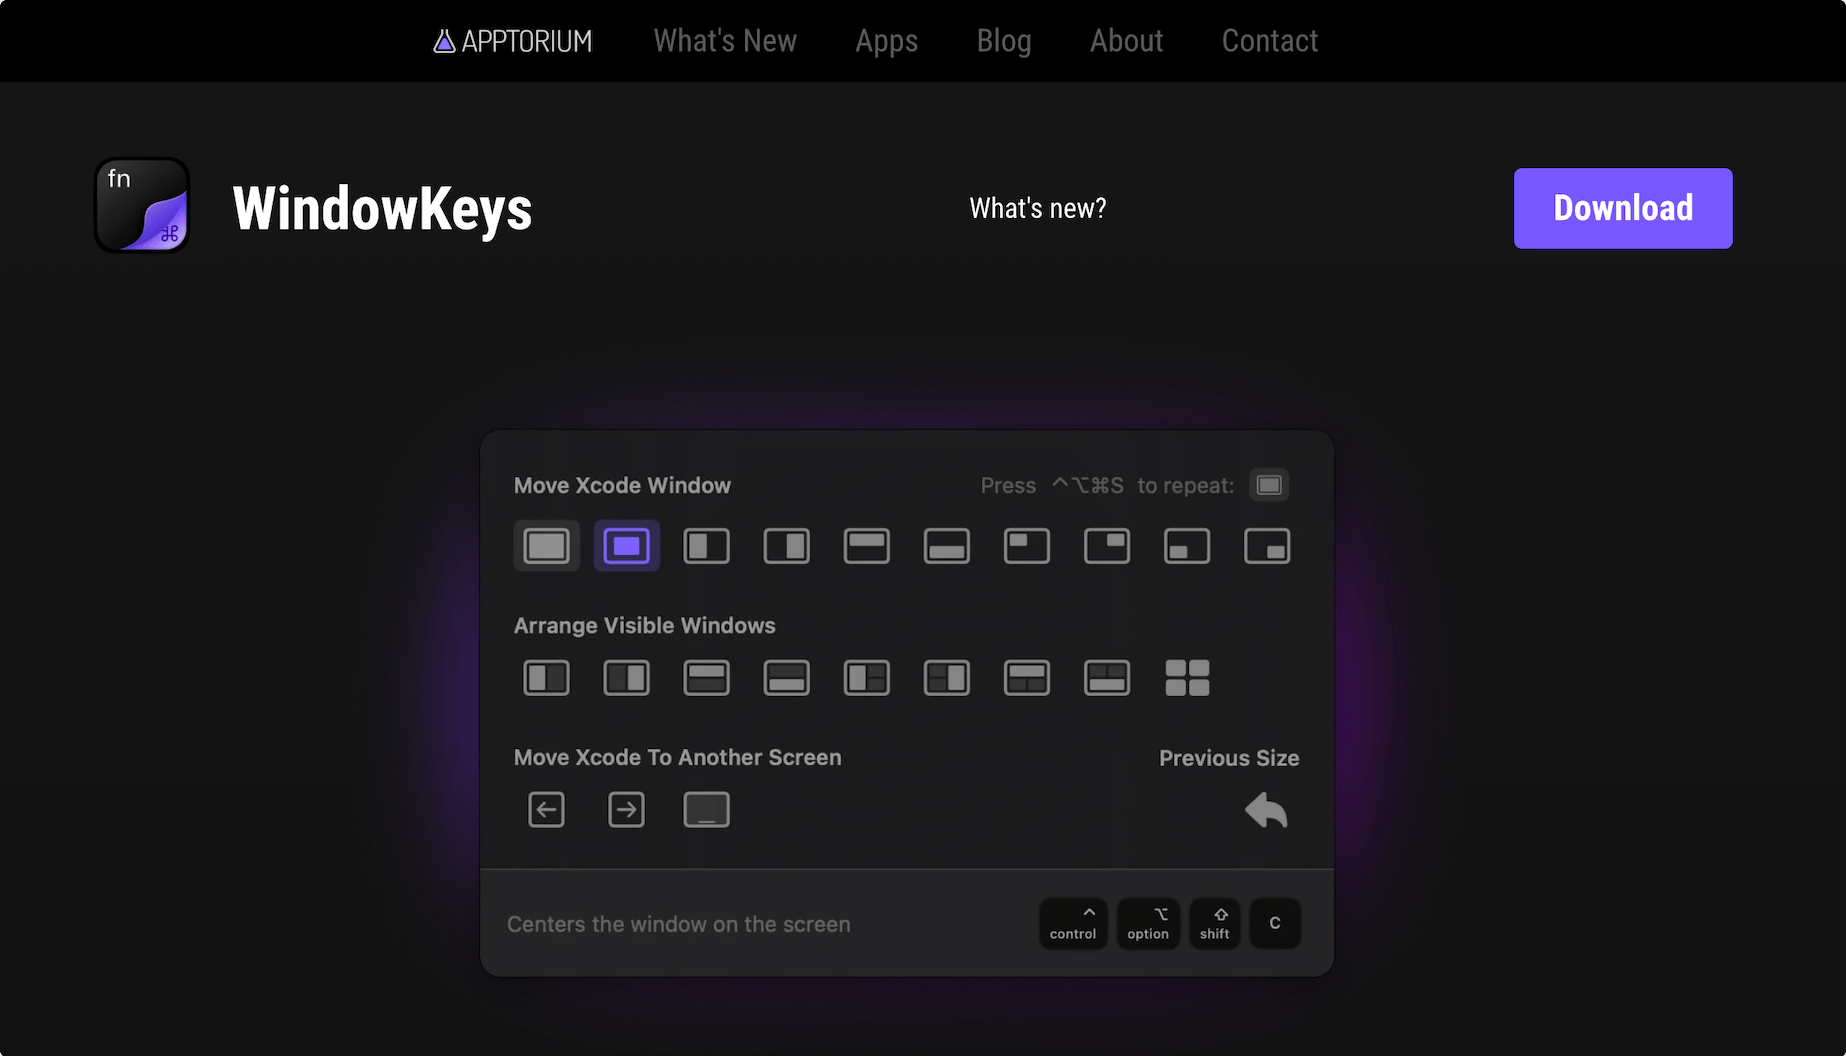The height and width of the screenshot is (1056, 1846).
Task: Open the What's new? link
Action: (x=1038, y=208)
